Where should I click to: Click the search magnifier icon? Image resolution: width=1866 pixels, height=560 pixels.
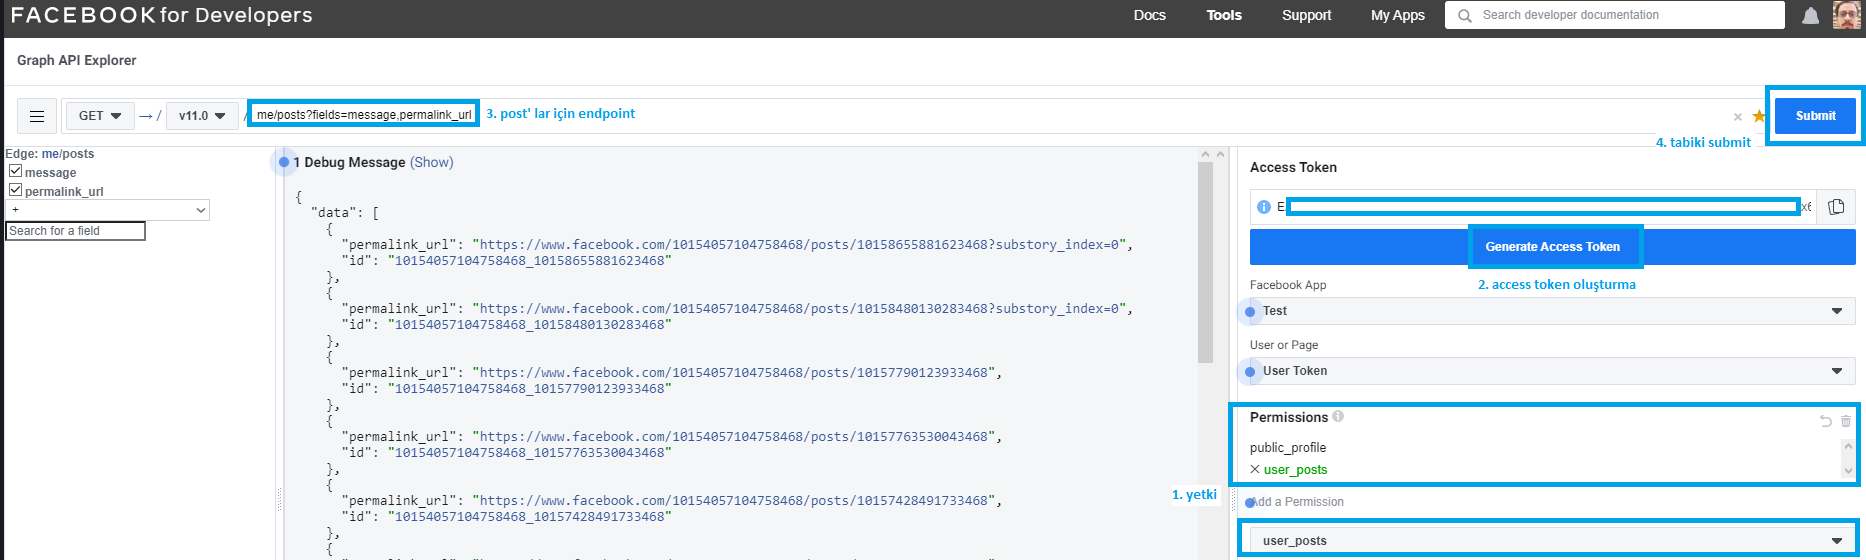[1465, 15]
